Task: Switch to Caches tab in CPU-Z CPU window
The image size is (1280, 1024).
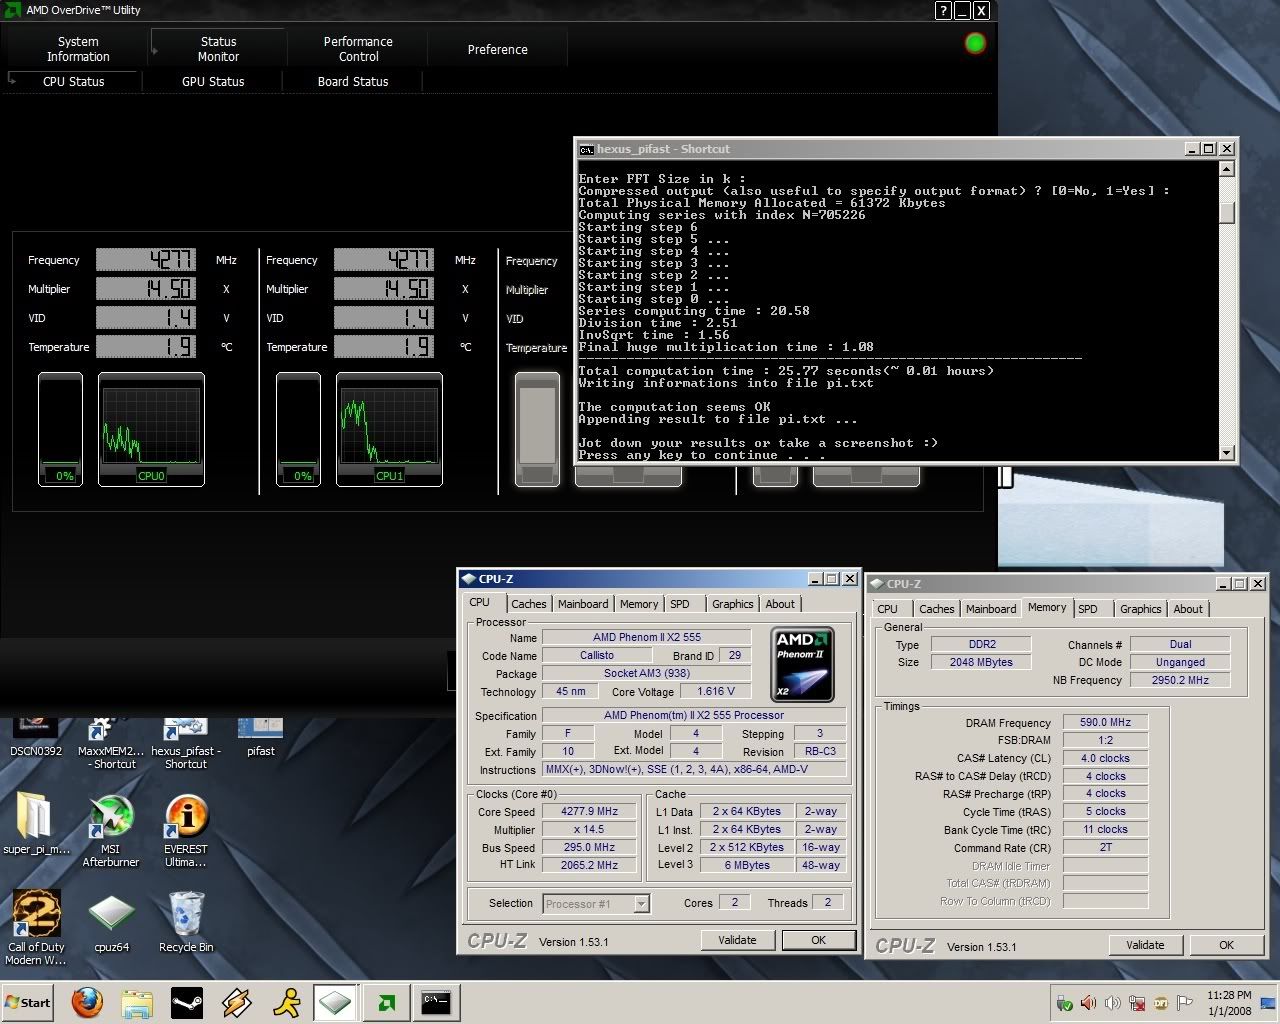Action: (x=528, y=604)
